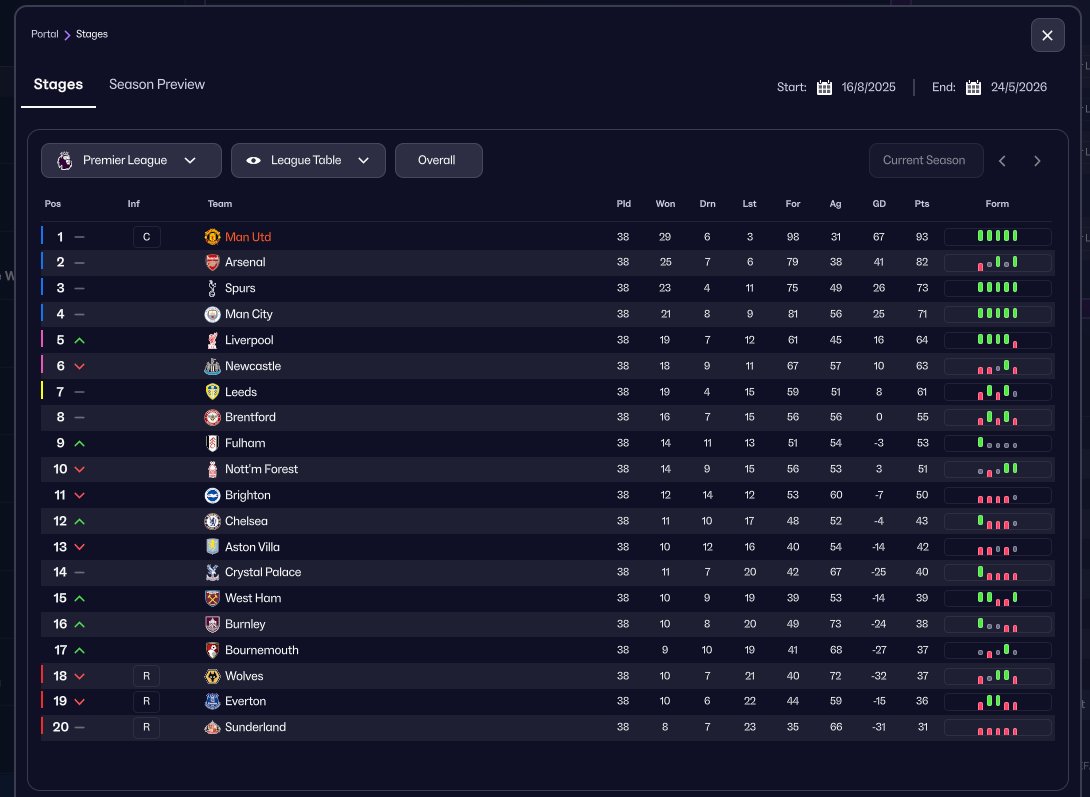The image size is (1090, 797).
Task: Open the Newcastle team name link
Action: [x=253, y=366]
